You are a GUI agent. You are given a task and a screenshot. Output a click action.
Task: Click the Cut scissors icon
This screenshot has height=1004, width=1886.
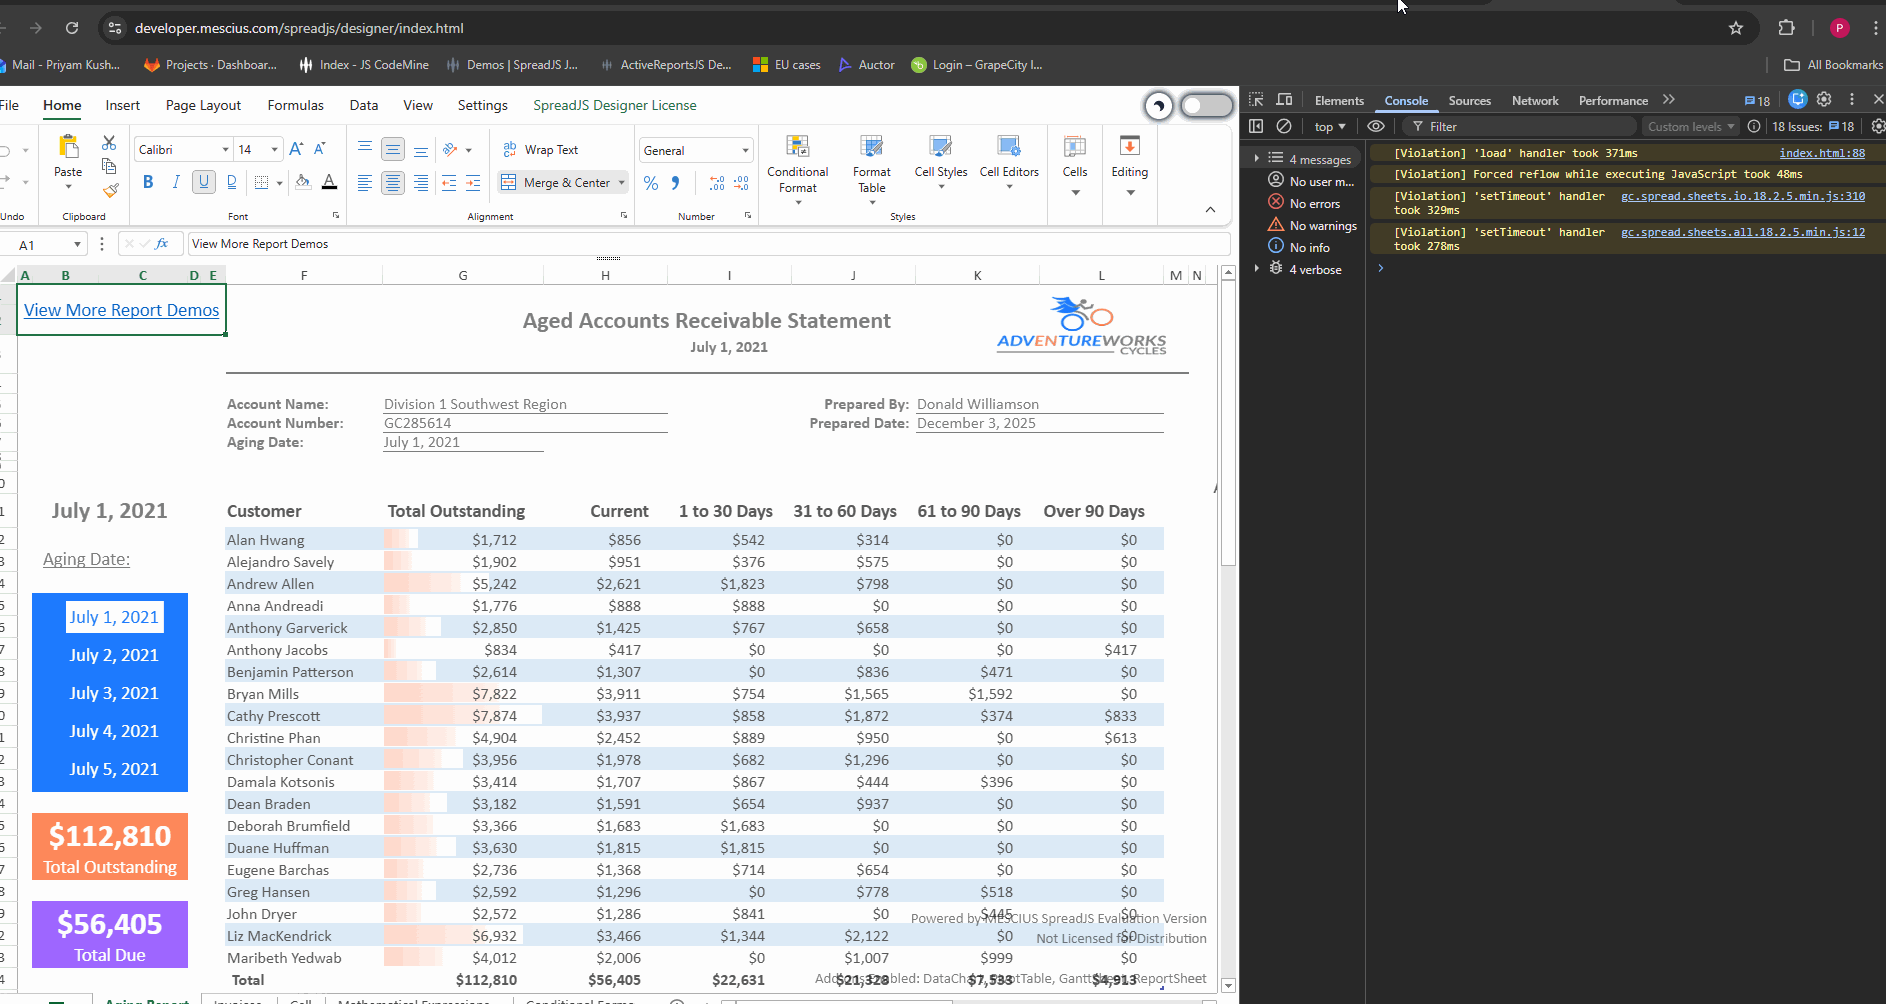tap(109, 143)
